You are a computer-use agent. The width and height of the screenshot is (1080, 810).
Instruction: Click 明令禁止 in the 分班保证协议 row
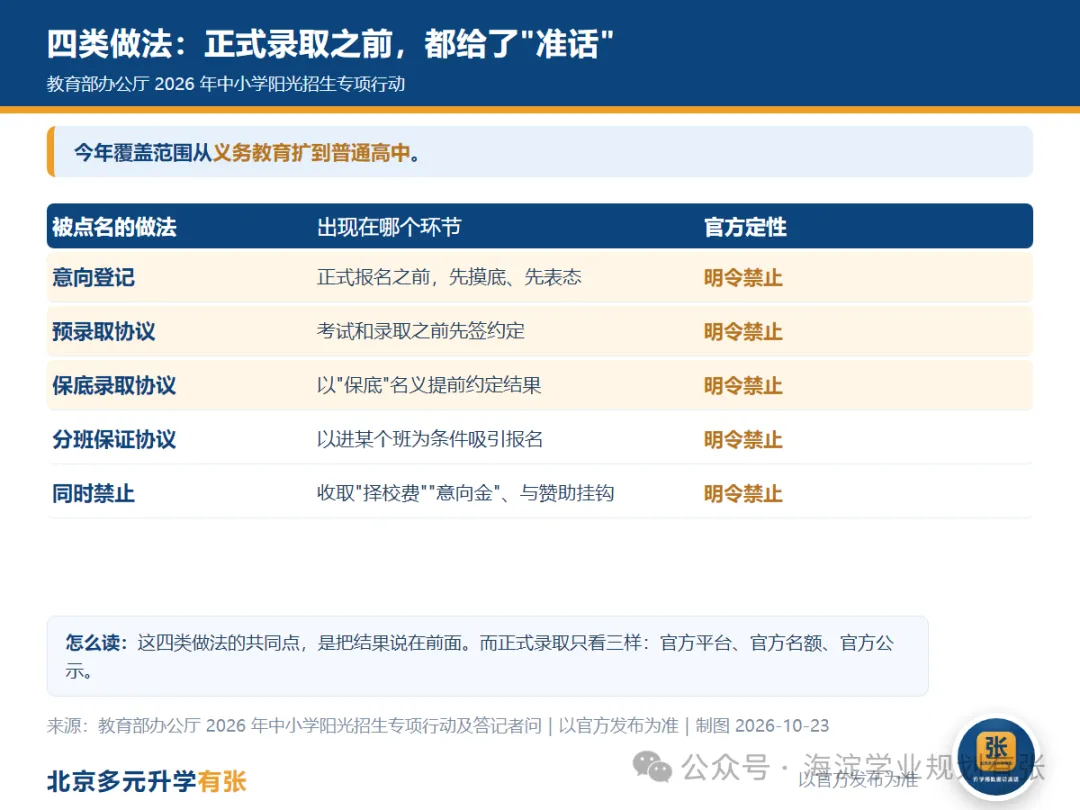click(743, 439)
